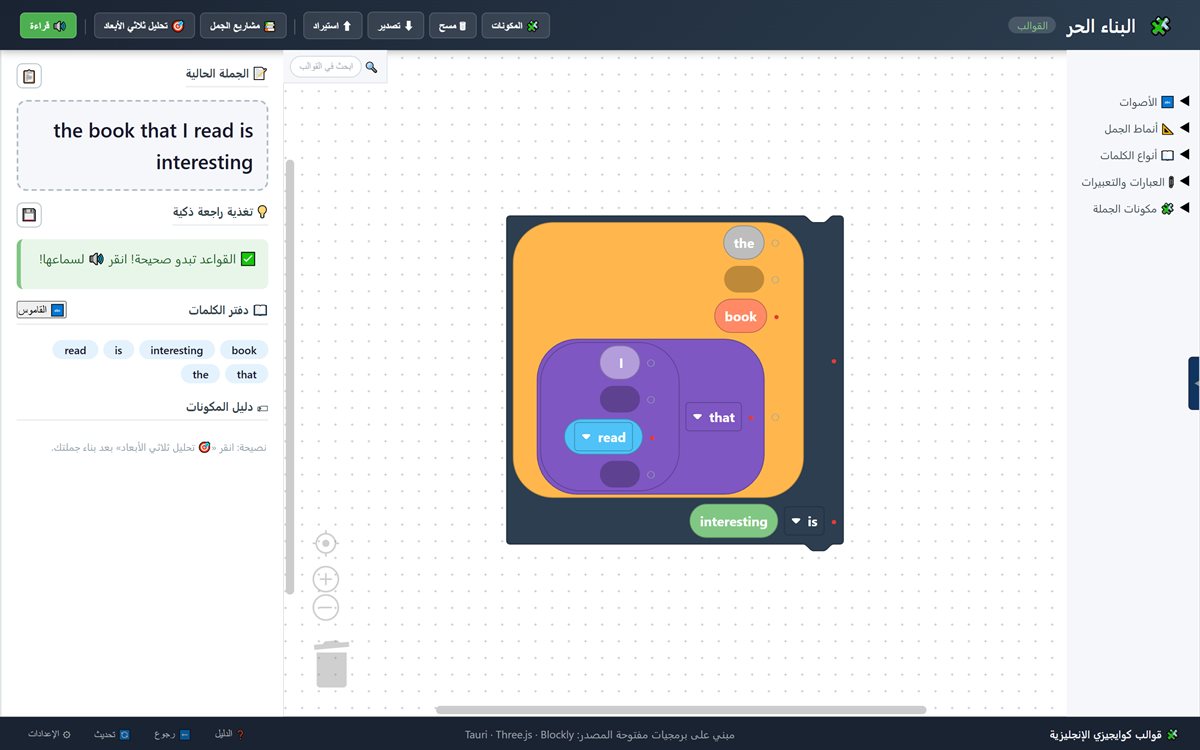This screenshot has width=1200, height=750.
Task: Click the clipboard copy icon beside current sentence
Action: coord(29,76)
